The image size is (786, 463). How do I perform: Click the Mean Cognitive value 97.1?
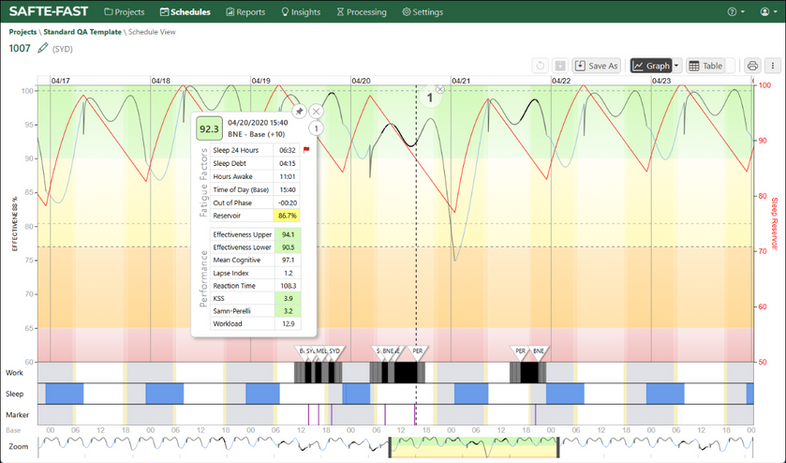288,260
